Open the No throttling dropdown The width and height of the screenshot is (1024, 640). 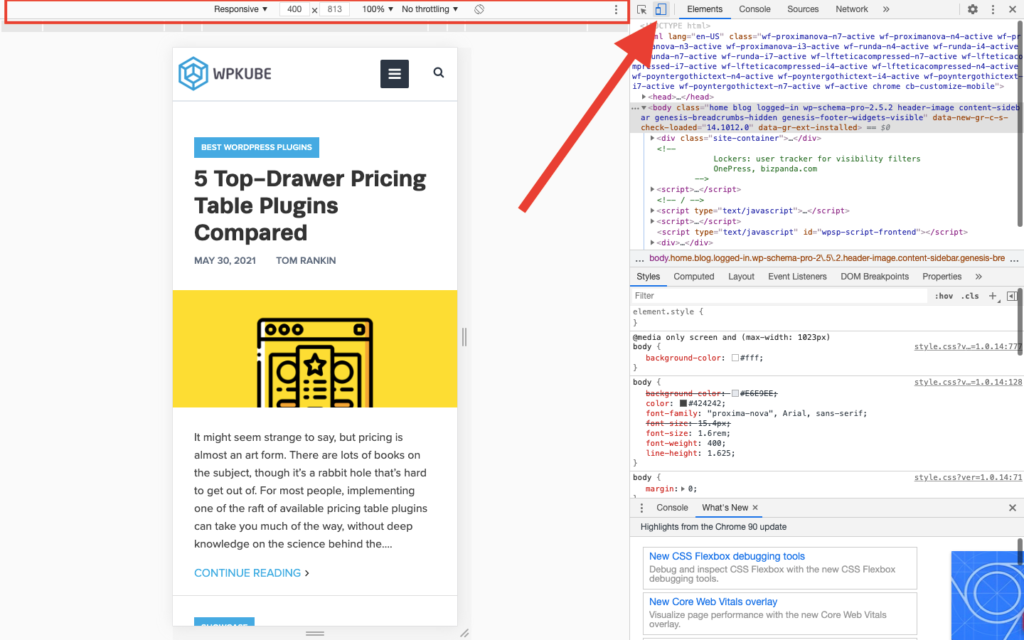tap(430, 9)
